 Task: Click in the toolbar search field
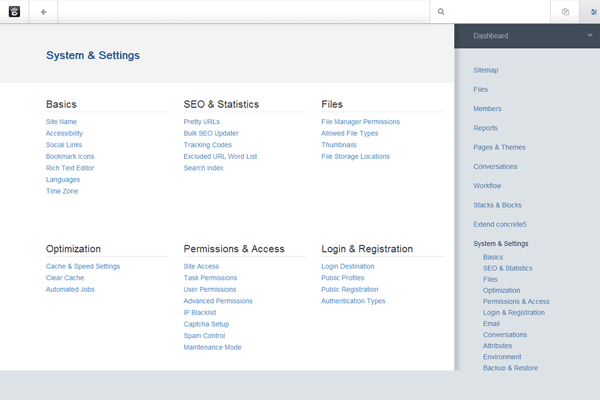[500, 12]
